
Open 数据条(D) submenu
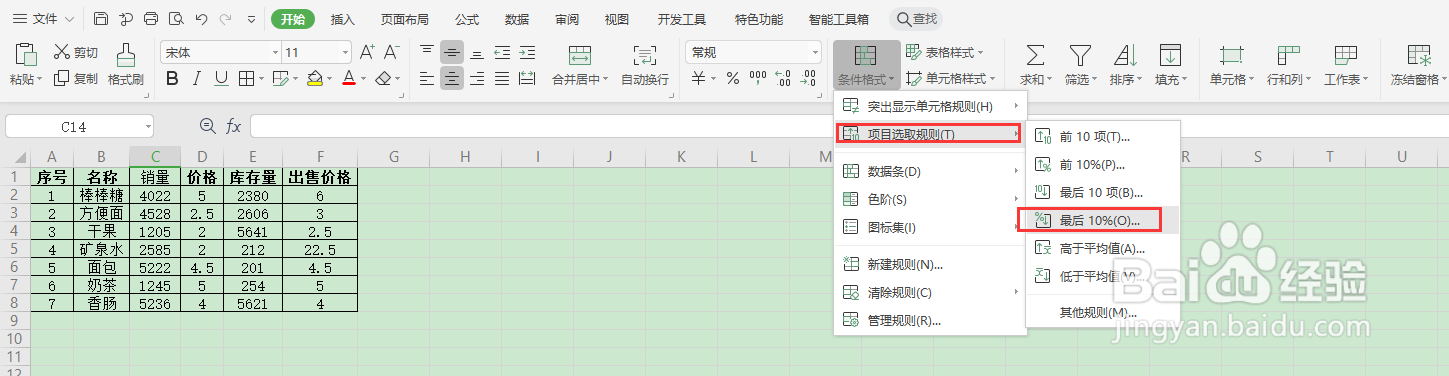coord(931,171)
